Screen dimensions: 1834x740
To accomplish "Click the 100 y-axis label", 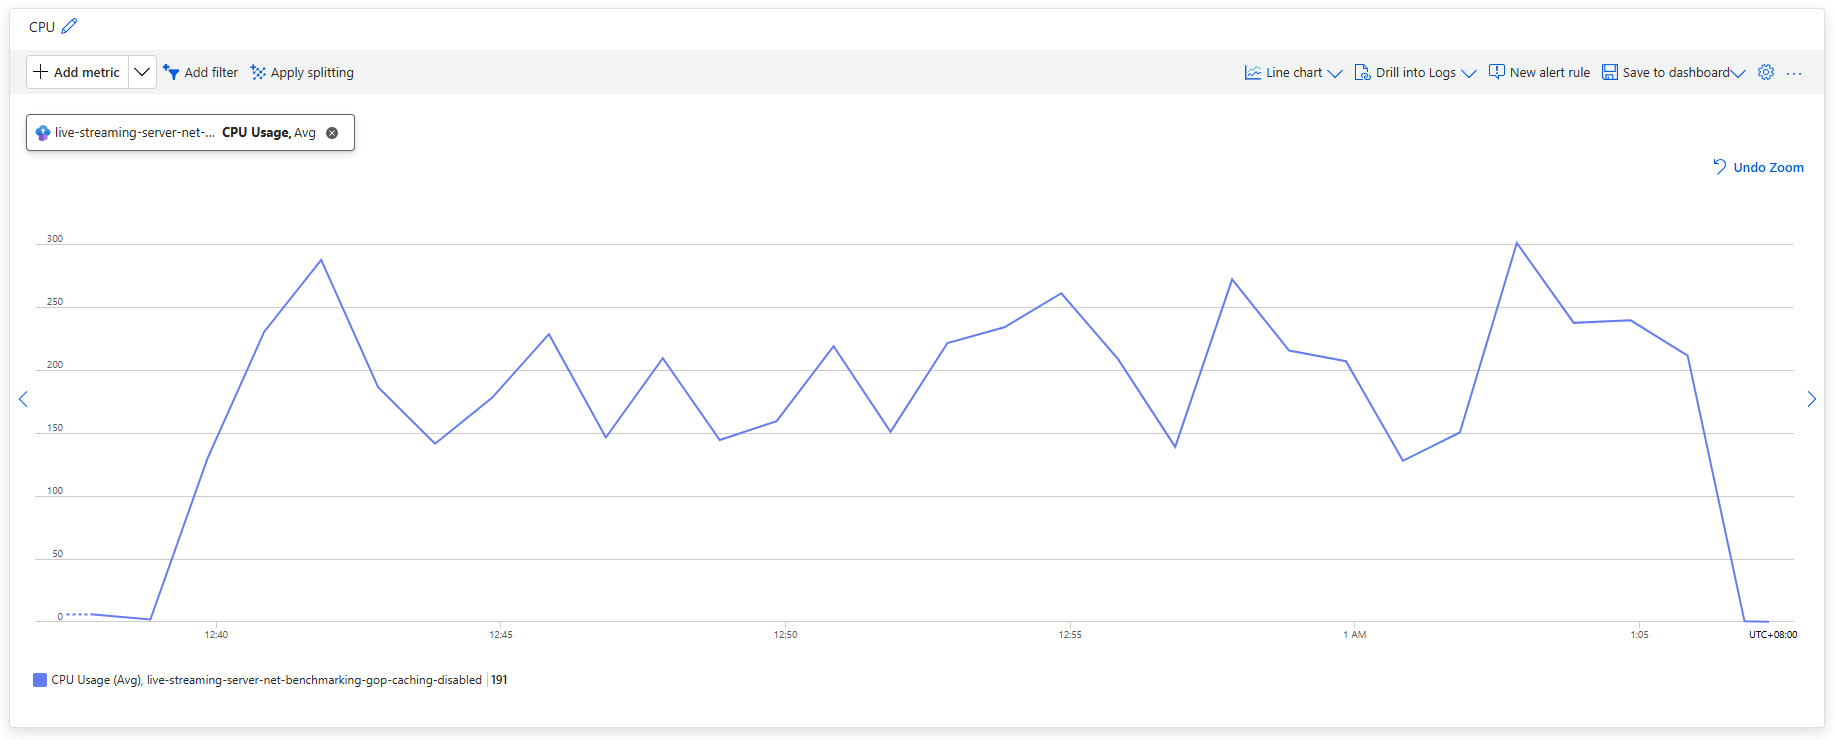I will click(55, 491).
